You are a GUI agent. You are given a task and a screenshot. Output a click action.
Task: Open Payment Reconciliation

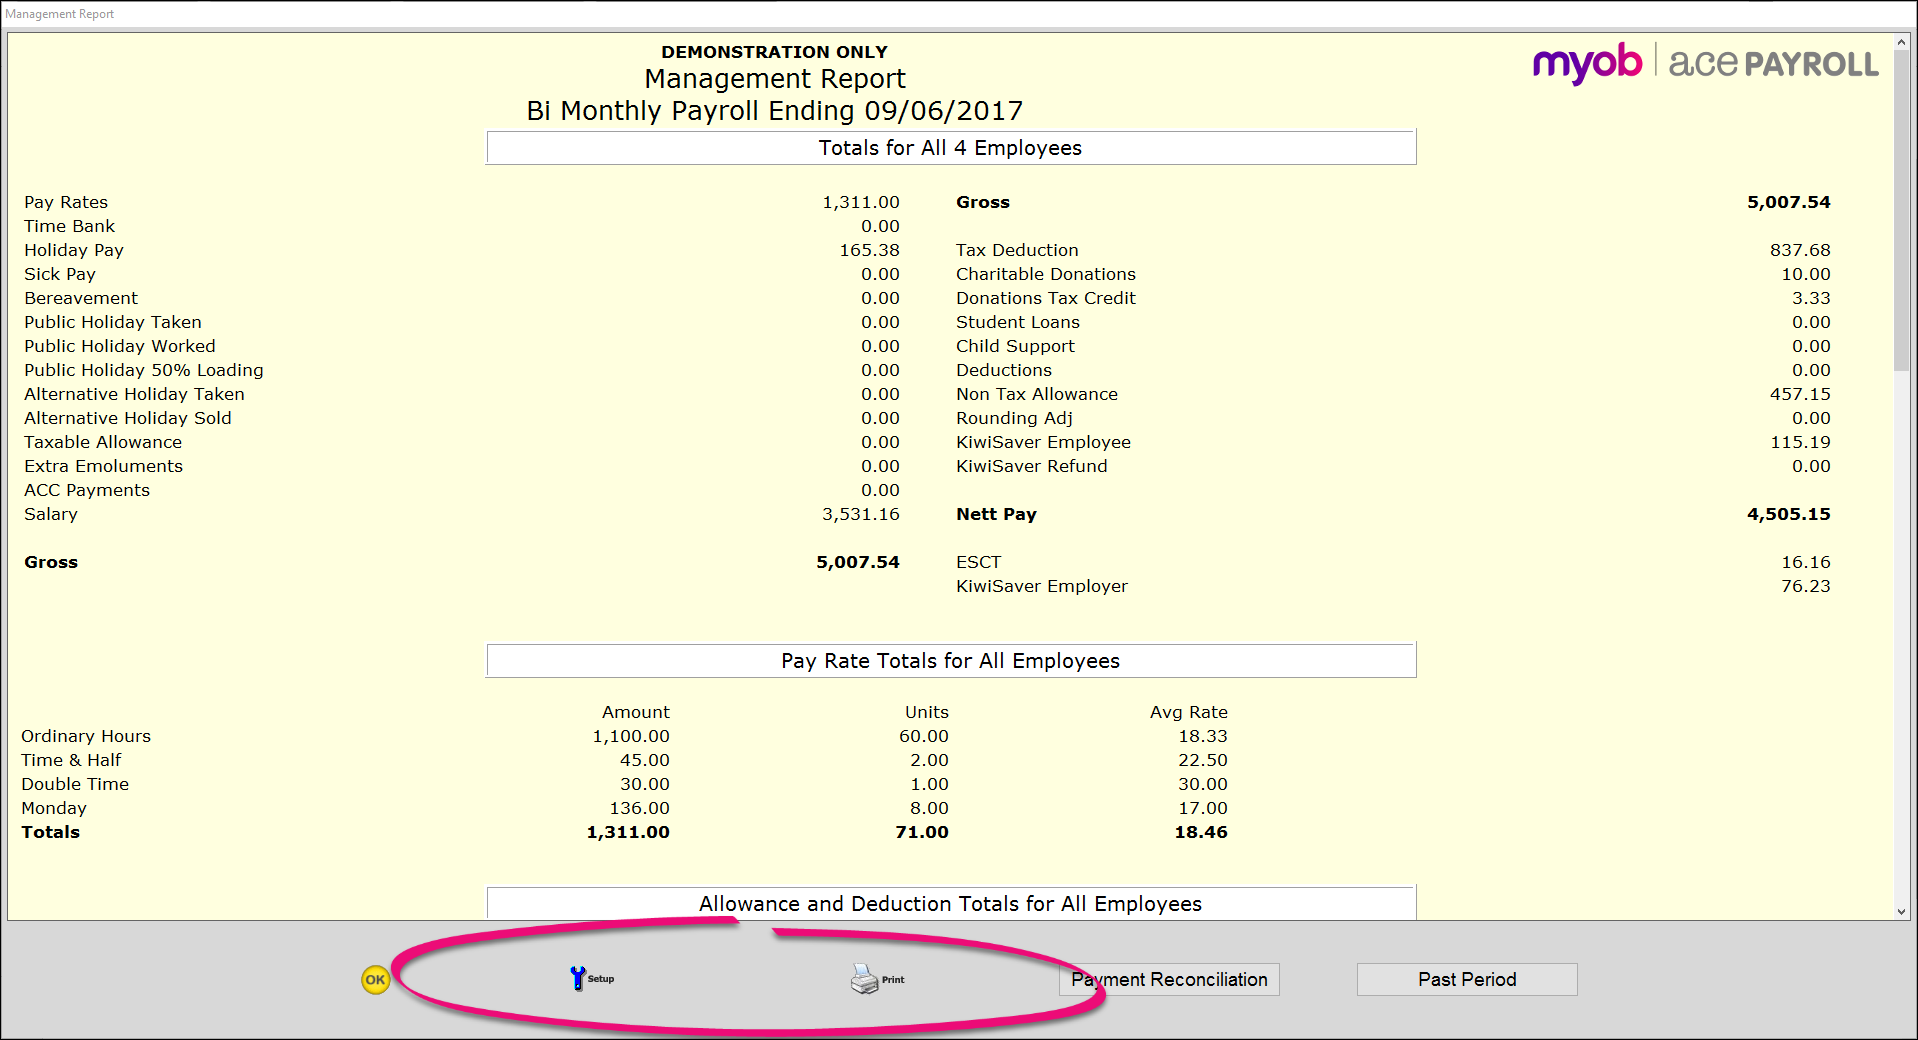click(x=1169, y=980)
